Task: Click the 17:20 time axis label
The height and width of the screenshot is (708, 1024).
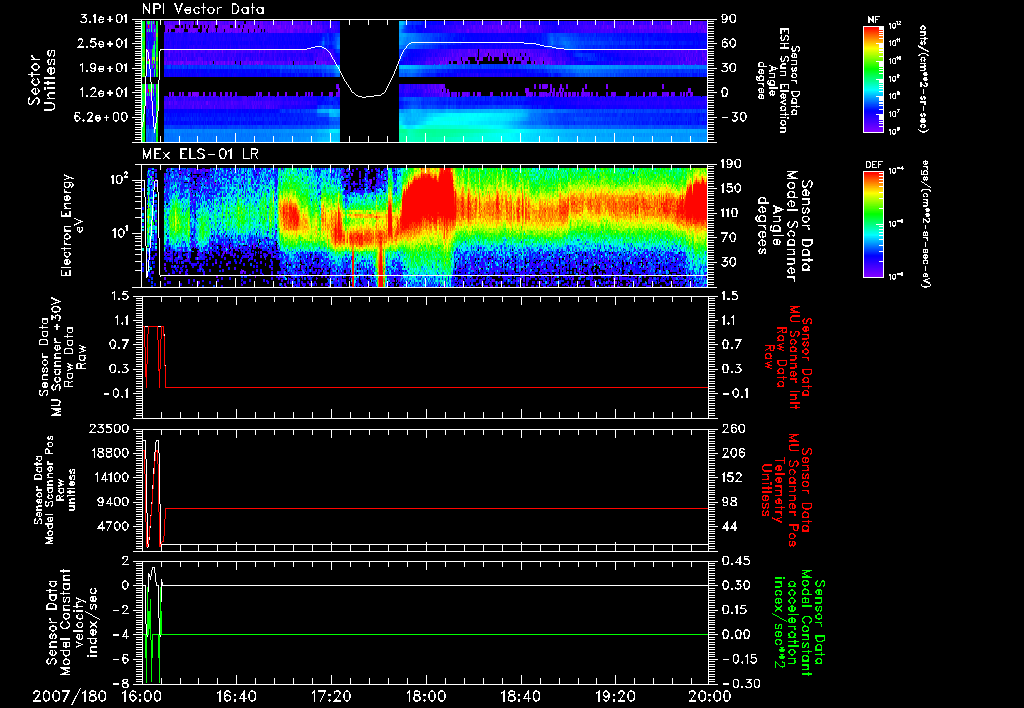Action: tap(331, 697)
